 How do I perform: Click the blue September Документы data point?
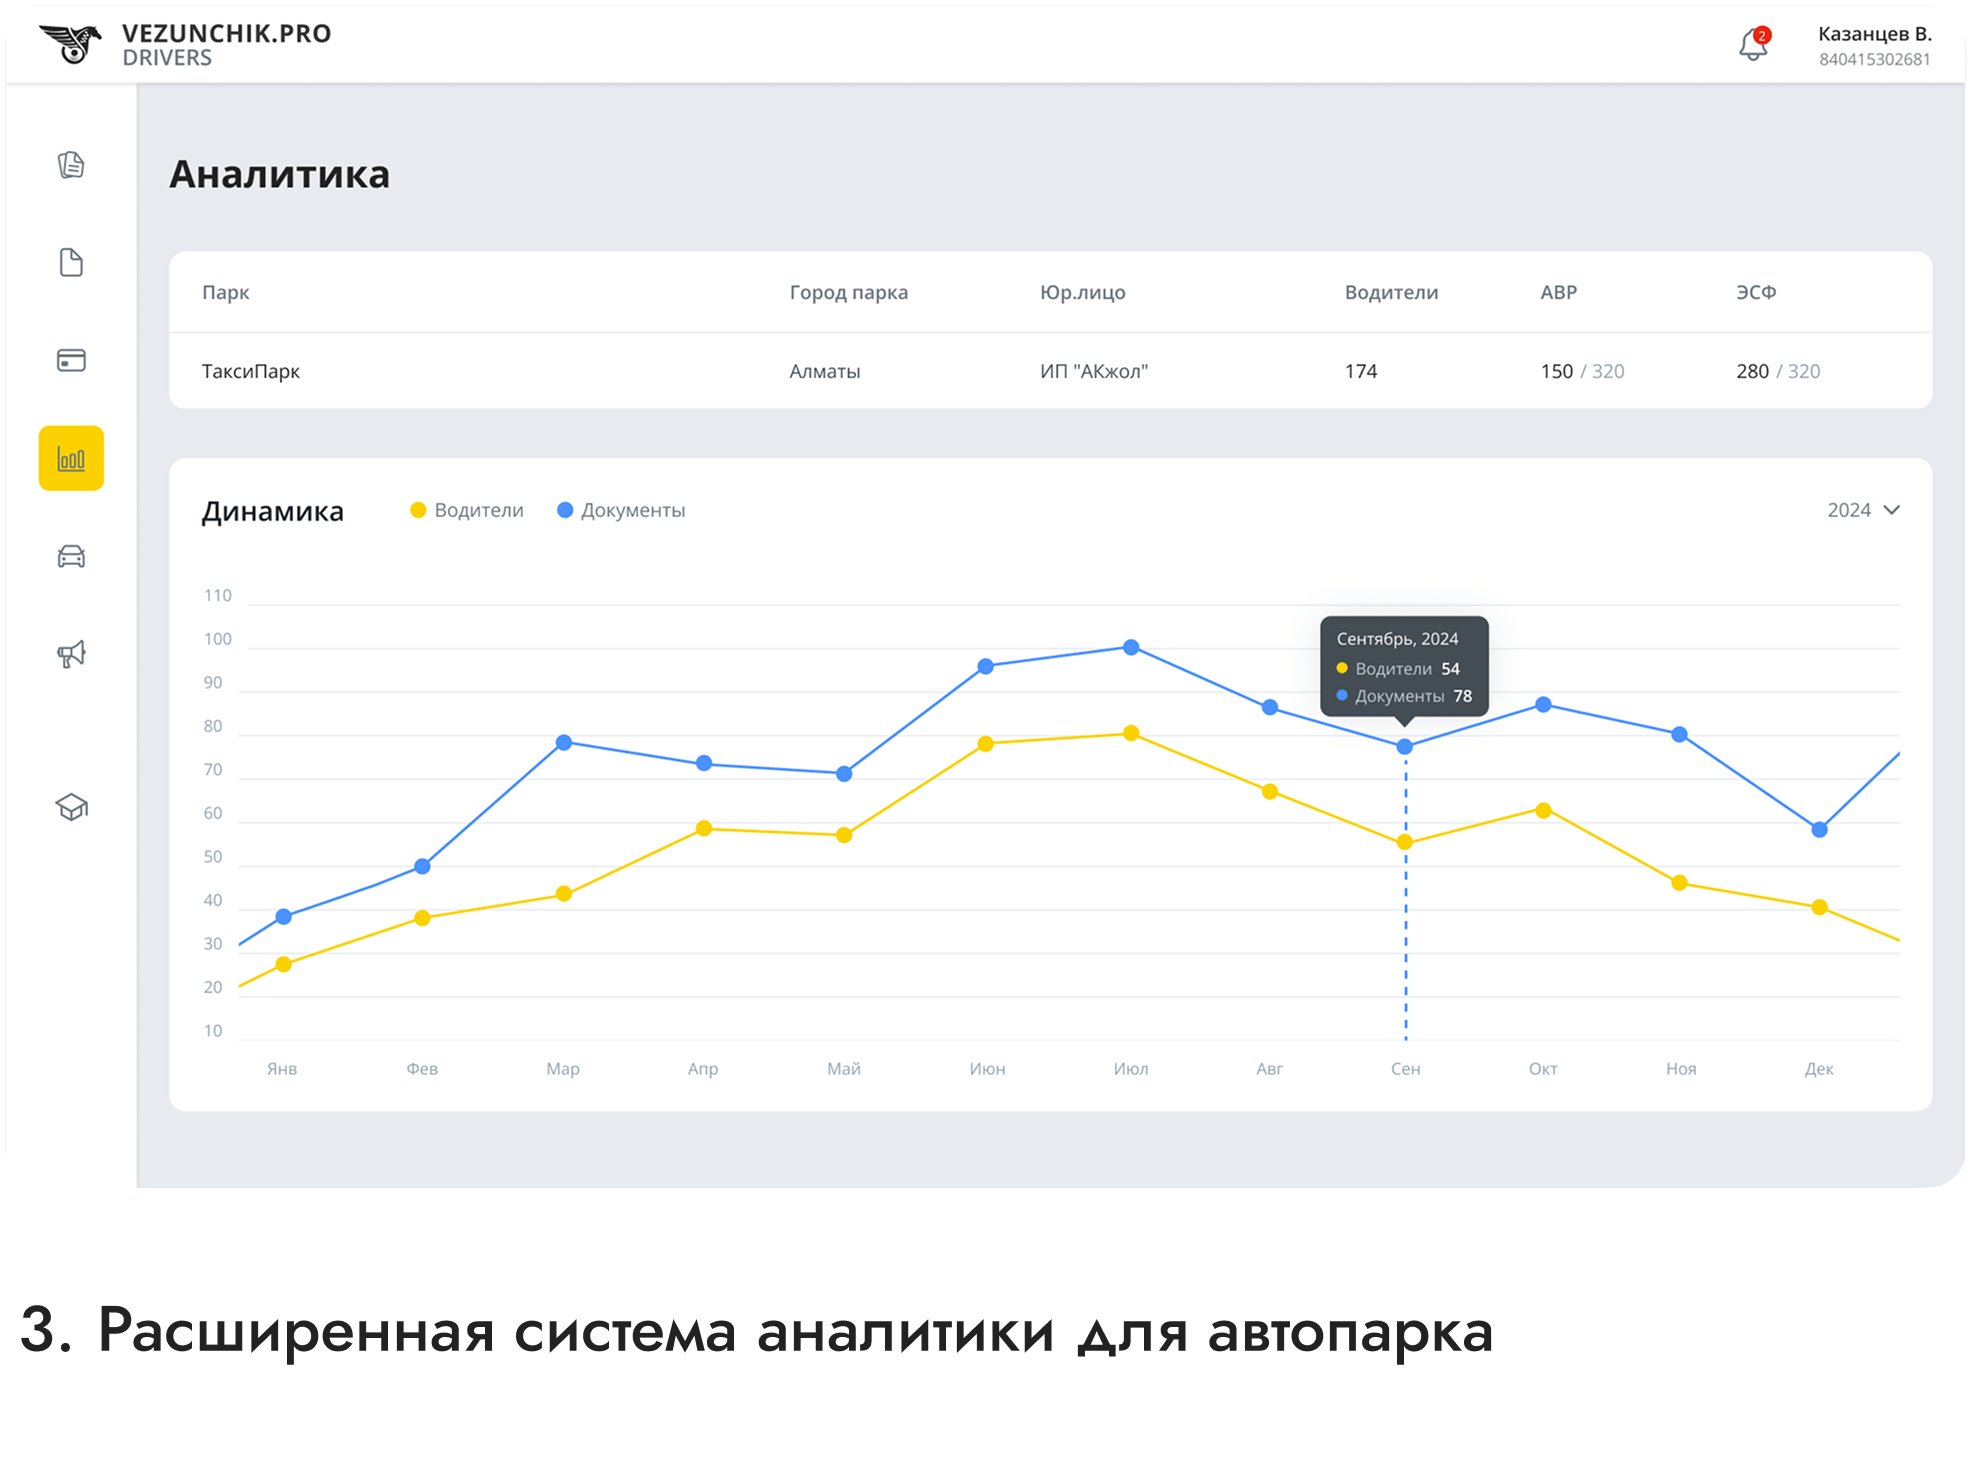(x=1404, y=747)
